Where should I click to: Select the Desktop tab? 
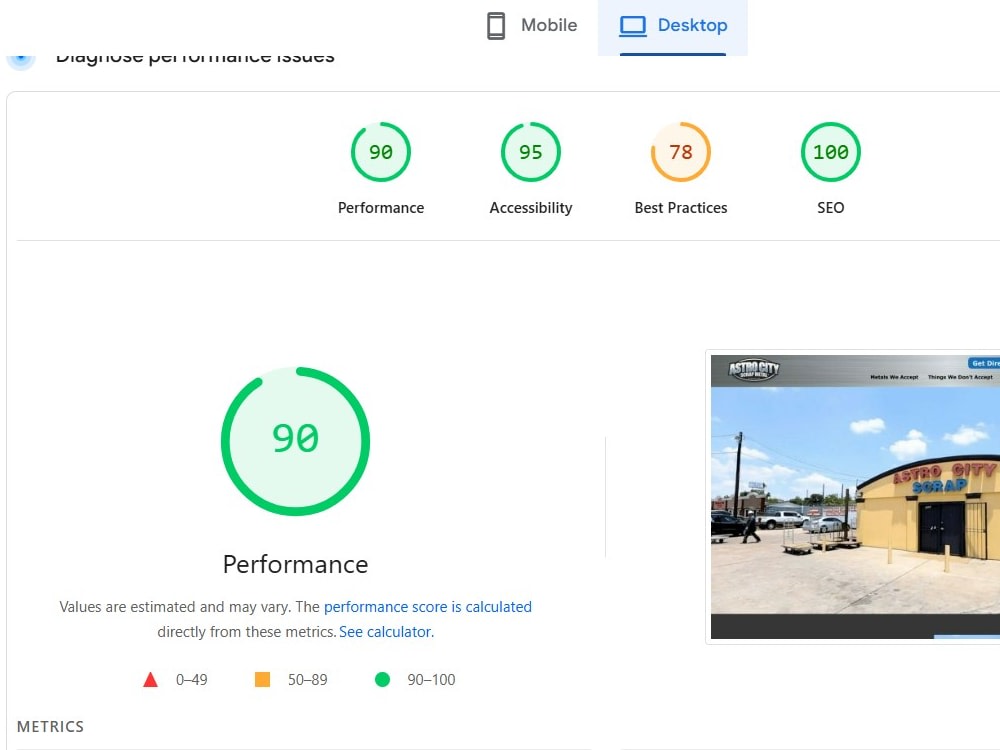673,26
